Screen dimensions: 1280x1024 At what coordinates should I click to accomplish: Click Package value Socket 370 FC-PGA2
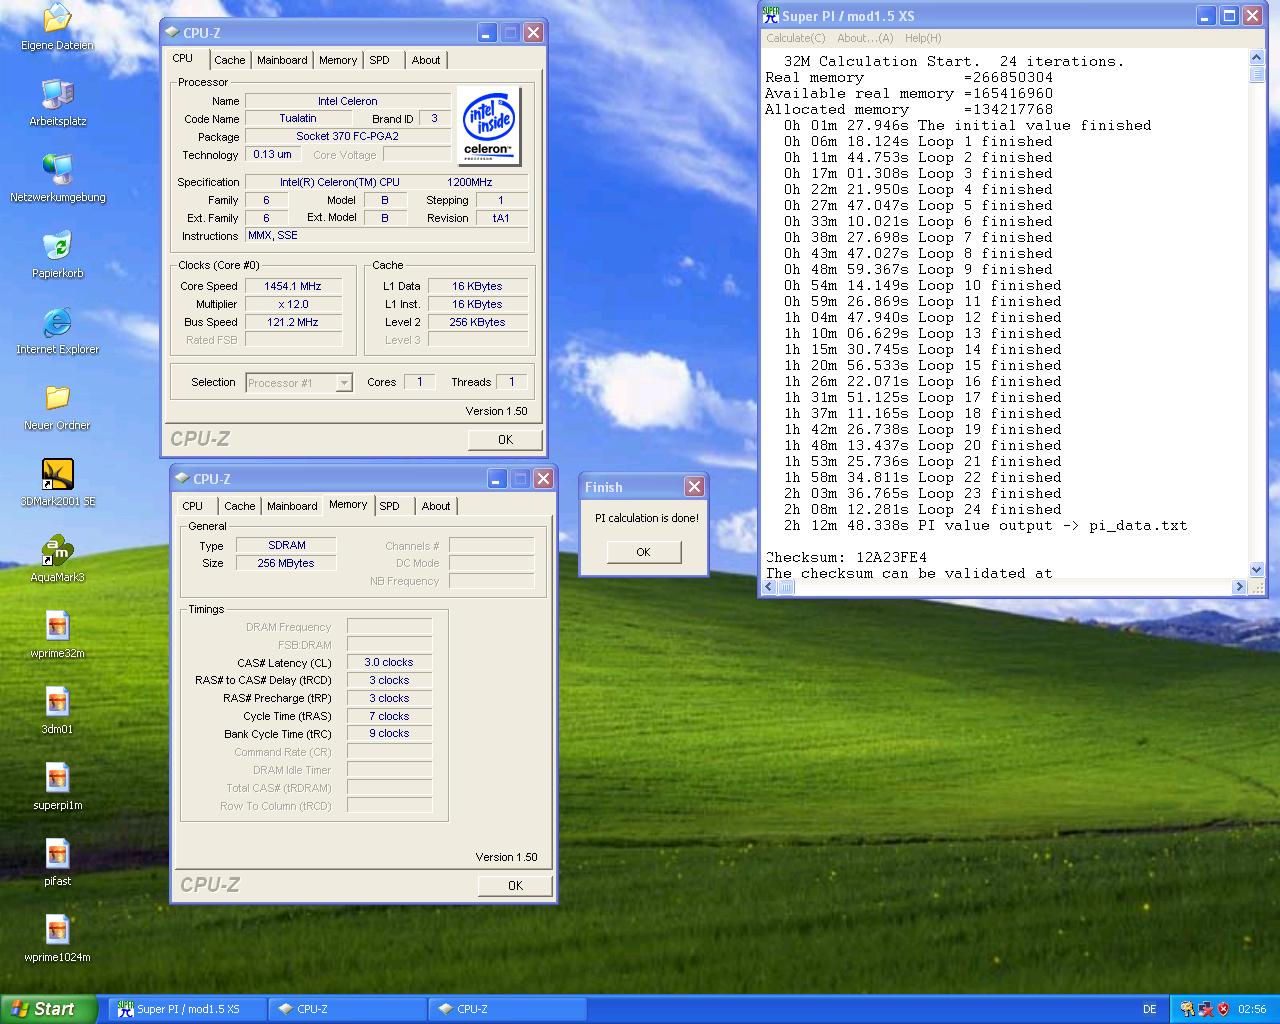(x=348, y=136)
